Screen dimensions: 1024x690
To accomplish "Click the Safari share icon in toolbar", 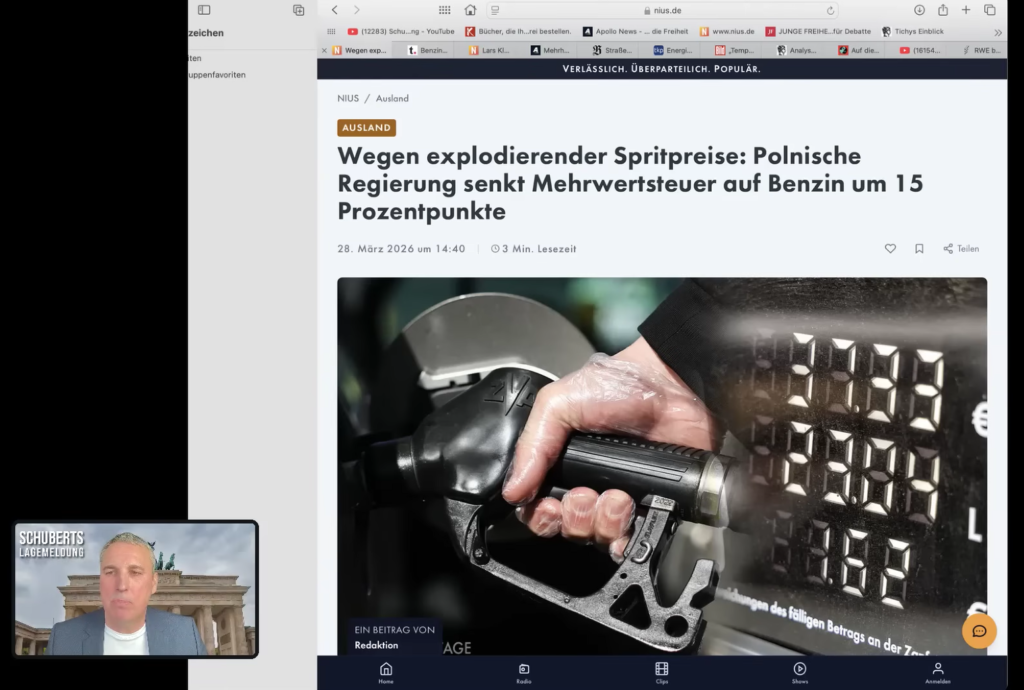I will [943, 10].
